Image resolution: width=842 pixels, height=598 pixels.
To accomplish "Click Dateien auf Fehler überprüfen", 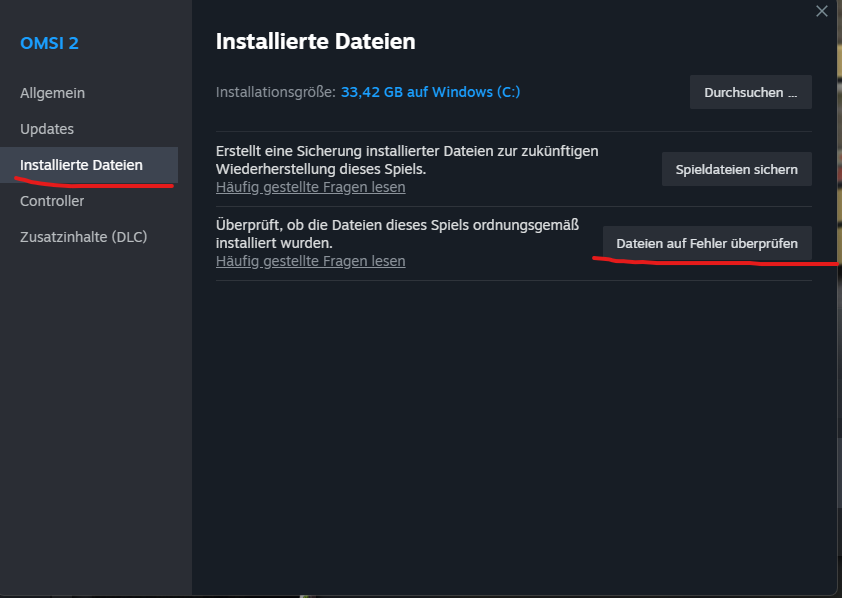I will pyautogui.click(x=707, y=243).
